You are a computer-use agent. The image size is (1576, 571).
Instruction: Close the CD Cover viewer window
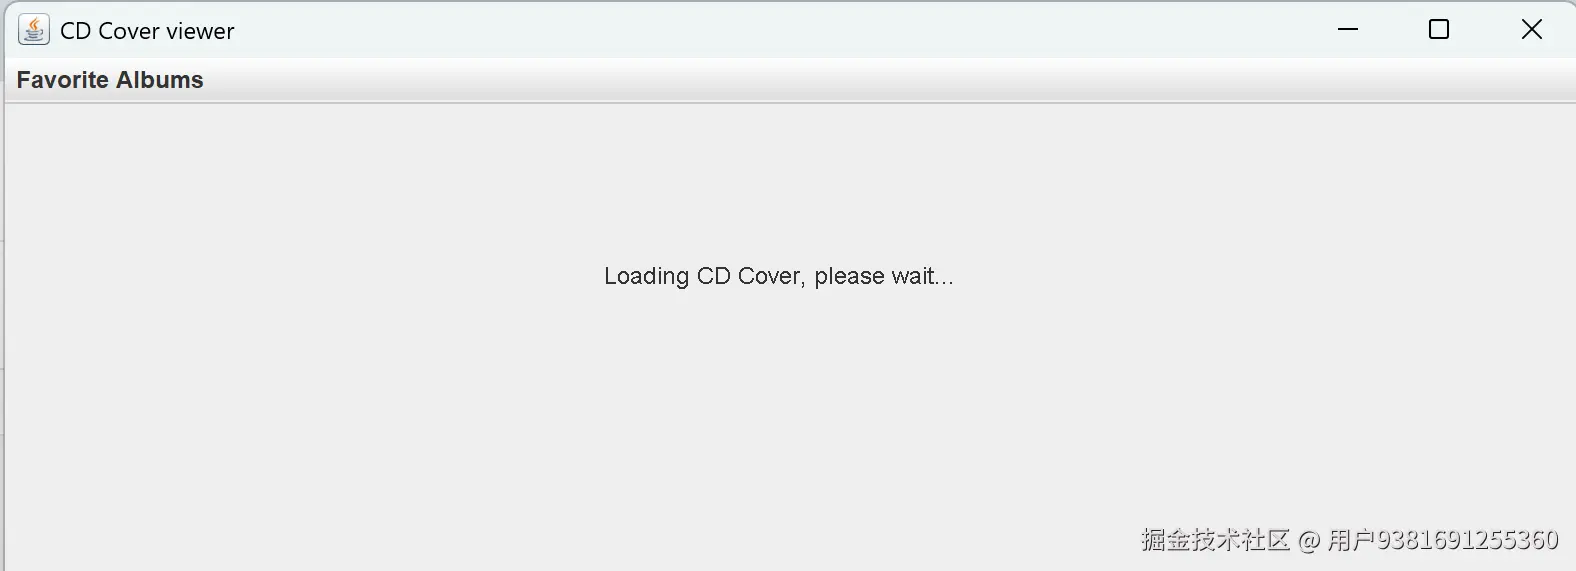point(1531,30)
